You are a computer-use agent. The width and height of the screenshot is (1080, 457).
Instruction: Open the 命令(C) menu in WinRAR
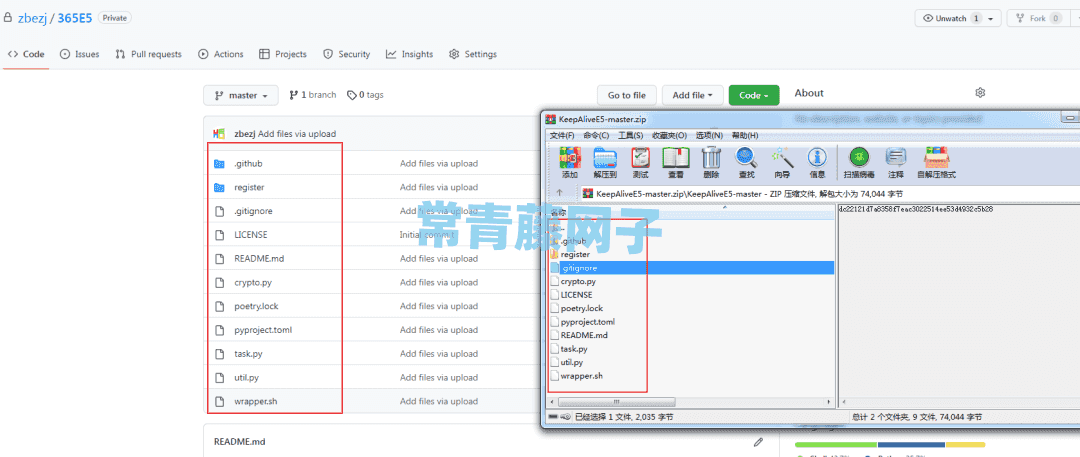pos(596,135)
